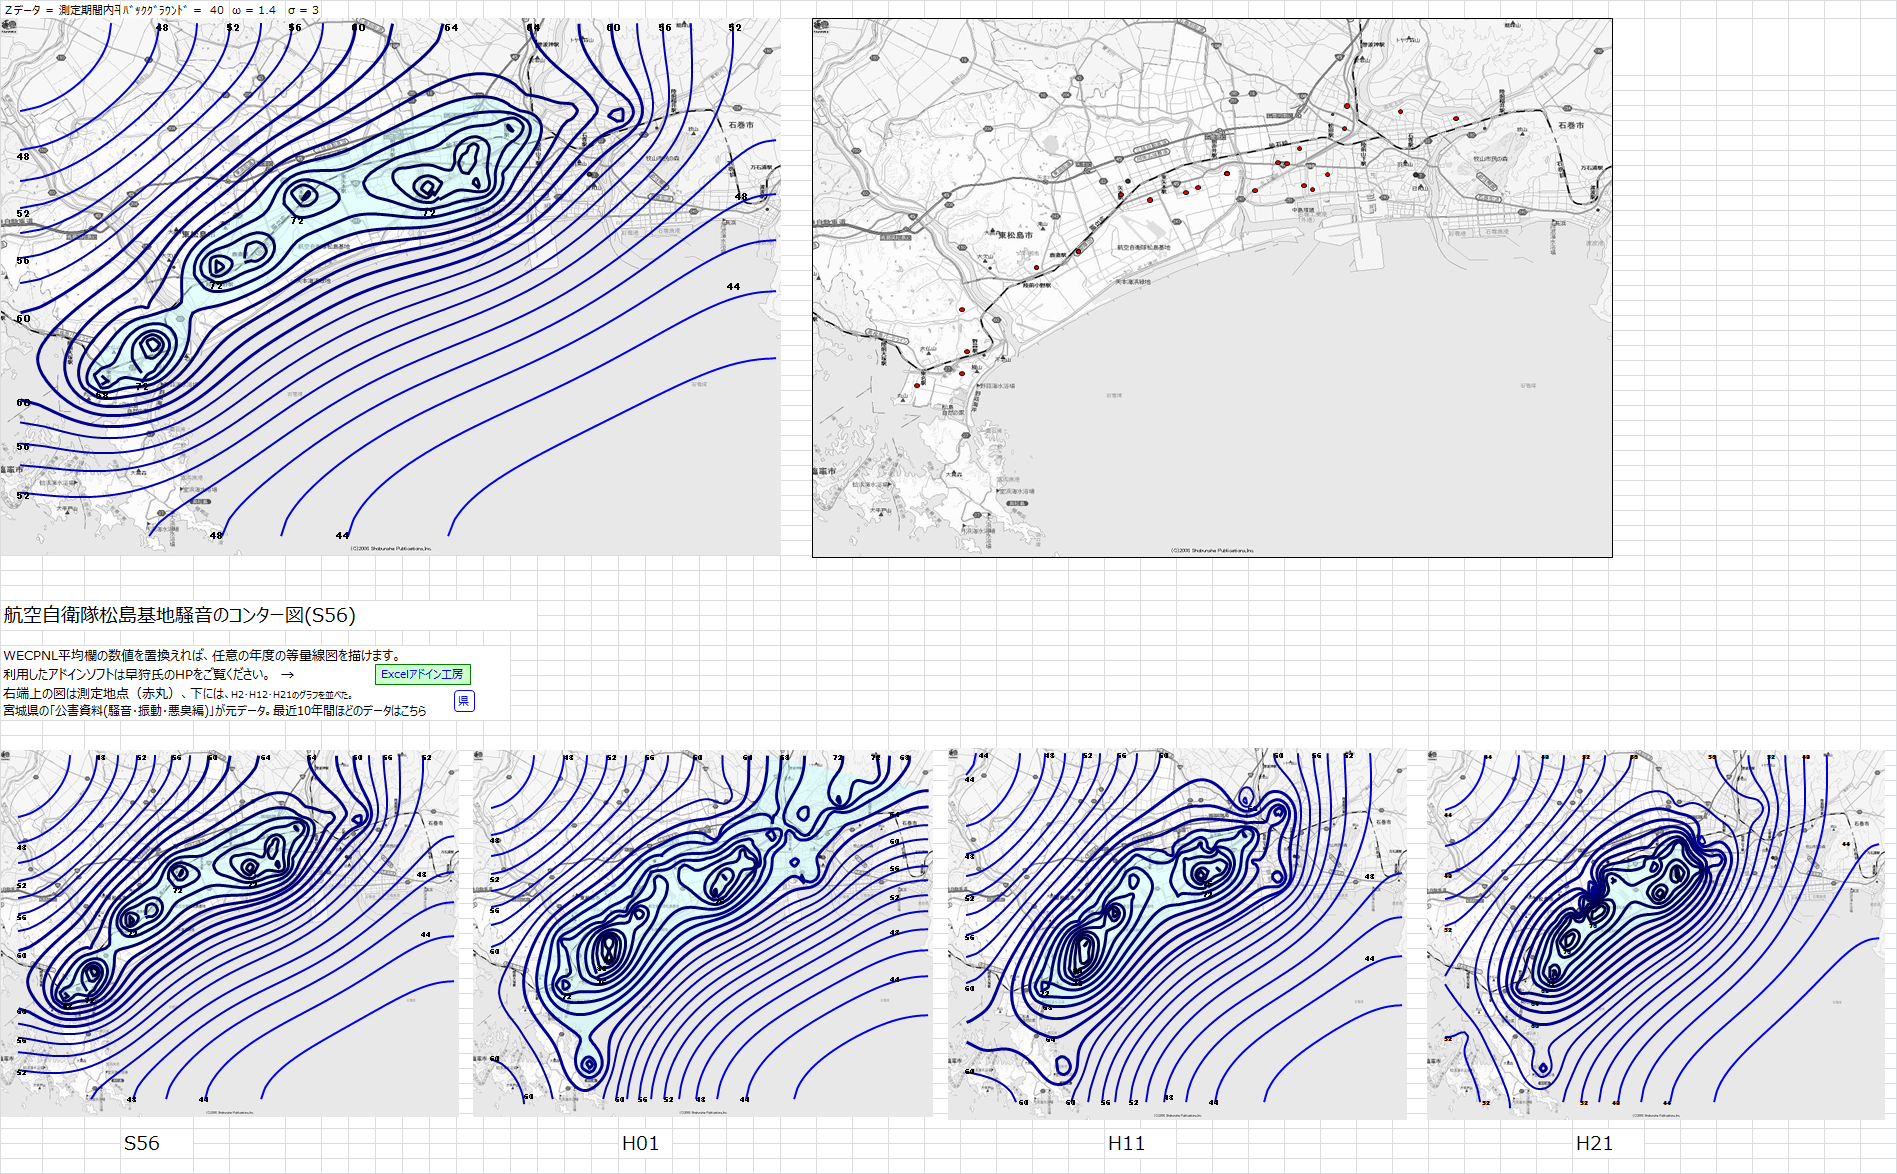Image resolution: width=1897 pixels, height=1174 pixels.
Task: Click the title 航空自衛隊松島基地騒音のコンター図(S56)
Action: coord(180,615)
